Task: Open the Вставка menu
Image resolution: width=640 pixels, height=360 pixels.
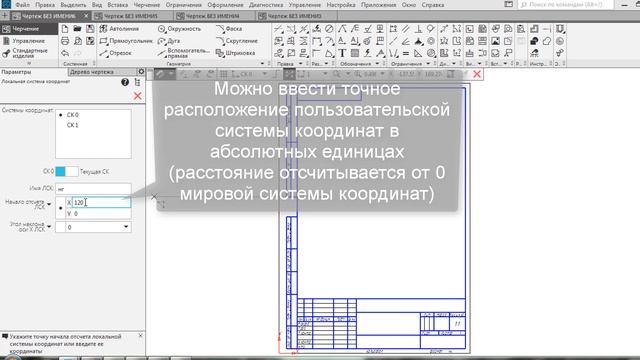Action: 118,5
